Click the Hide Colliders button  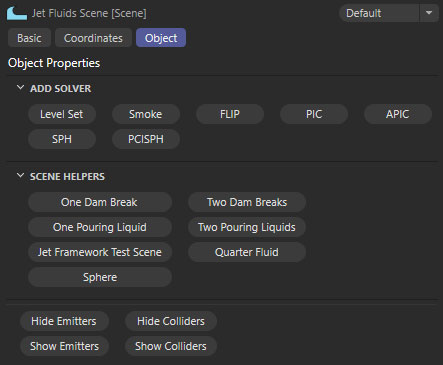pyautogui.click(x=171, y=321)
